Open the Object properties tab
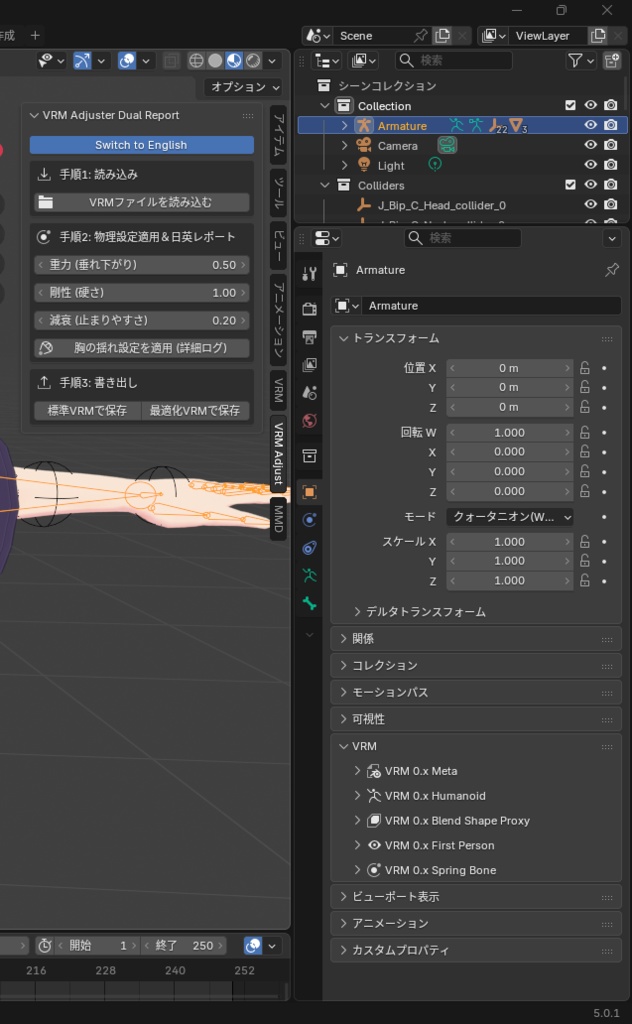632x1024 pixels. (309, 492)
